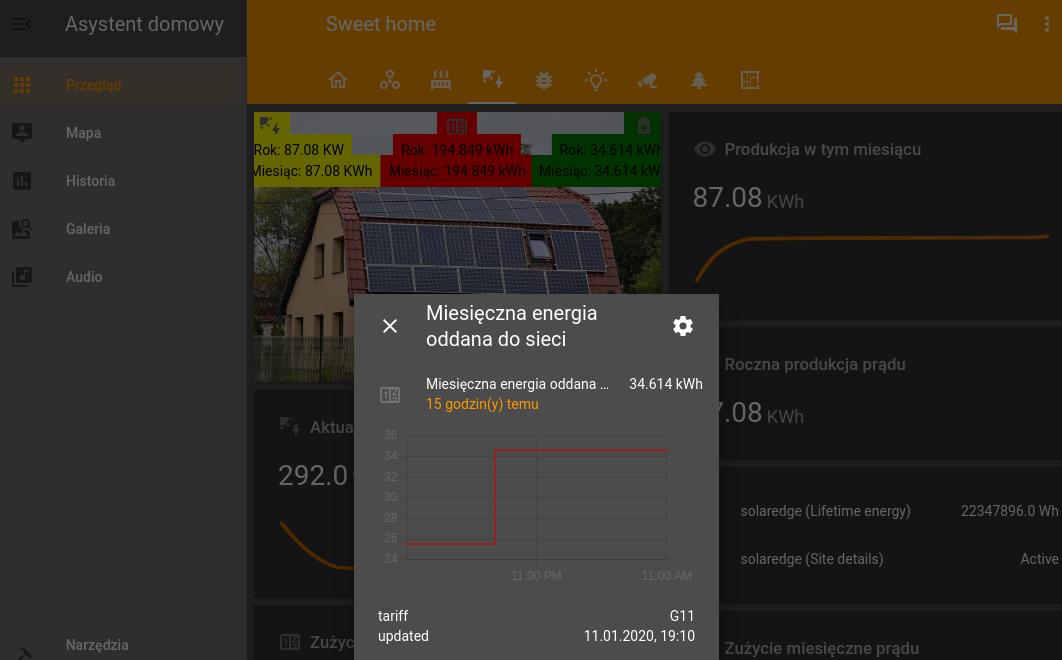Screen dimensions: 1062x660
Task: Open the overflow three-dots menu
Action: [1046, 25]
